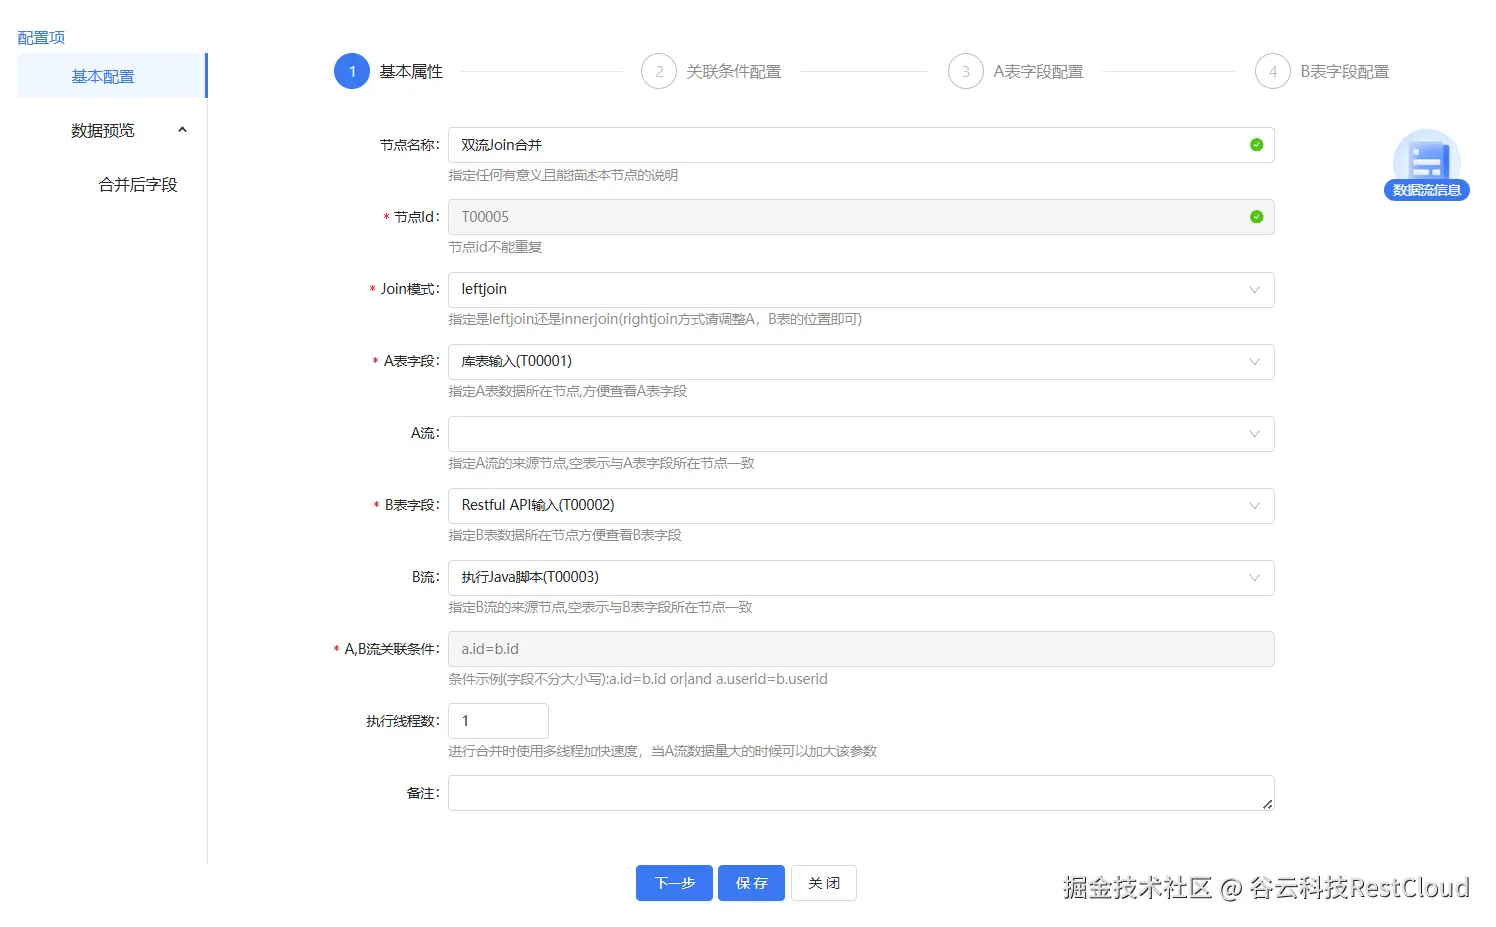Click the hint starting 指定B流的来源节点

tap(600, 607)
